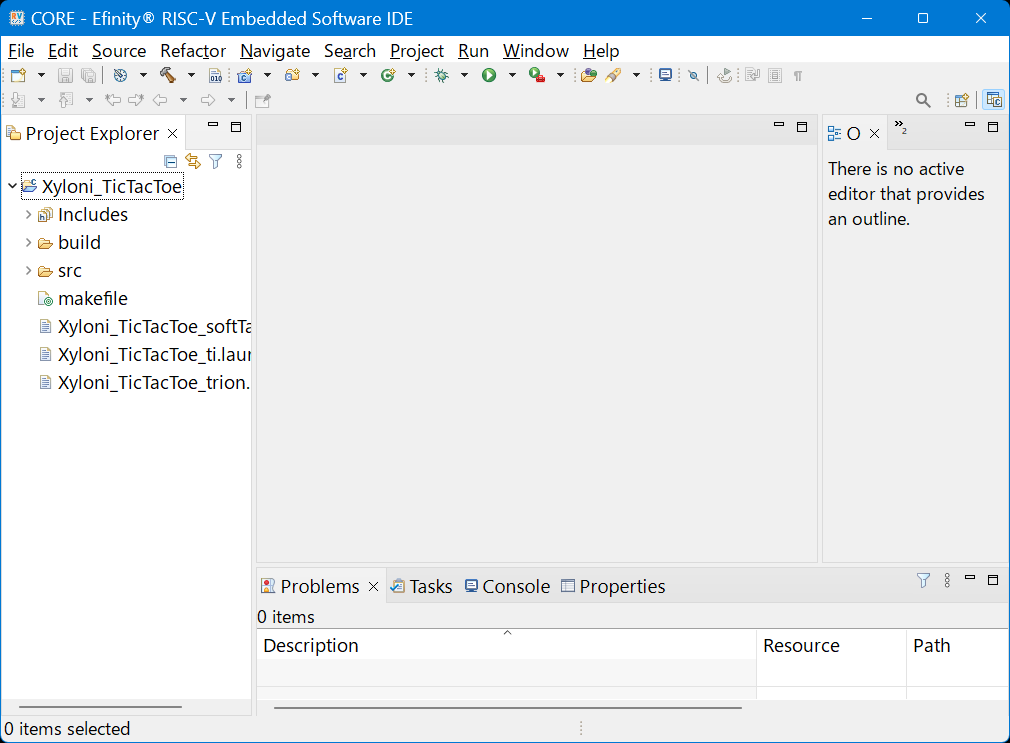Toggle the C/C++ perspective button
Viewport: 1010px width, 743px height.
tap(993, 100)
